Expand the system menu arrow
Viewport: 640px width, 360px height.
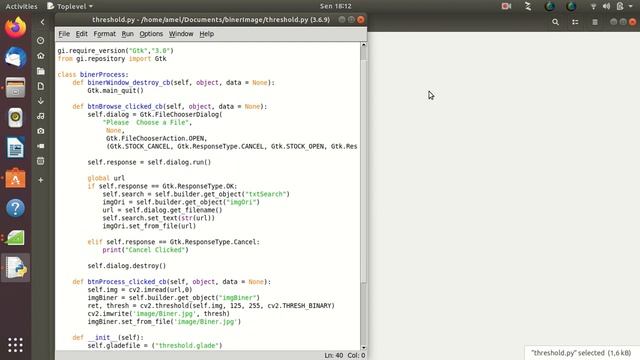click(631, 7)
